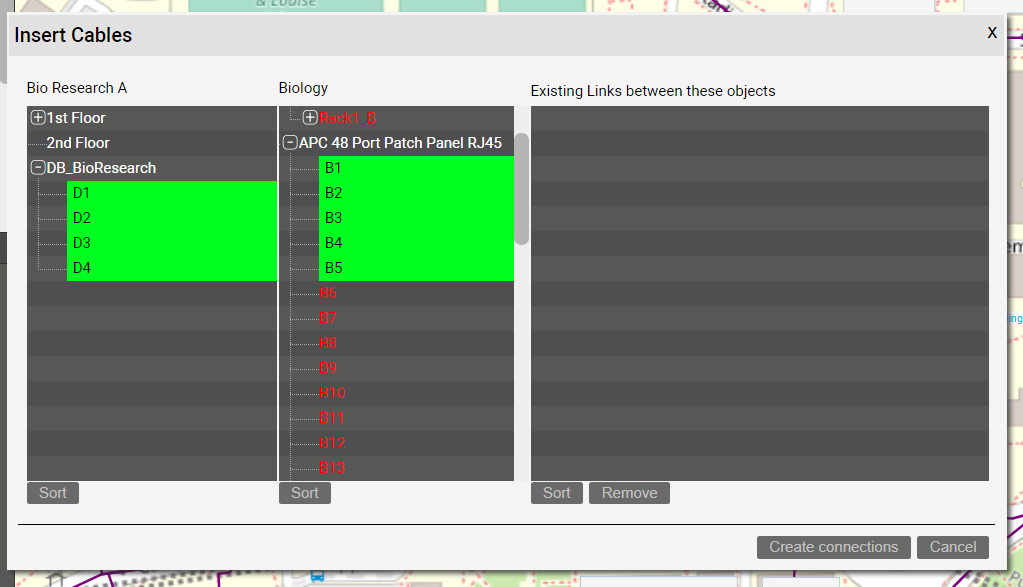Screen dimensions: 1023x587
Task: Select port B1 in Biology panel
Action: (x=333, y=168)
